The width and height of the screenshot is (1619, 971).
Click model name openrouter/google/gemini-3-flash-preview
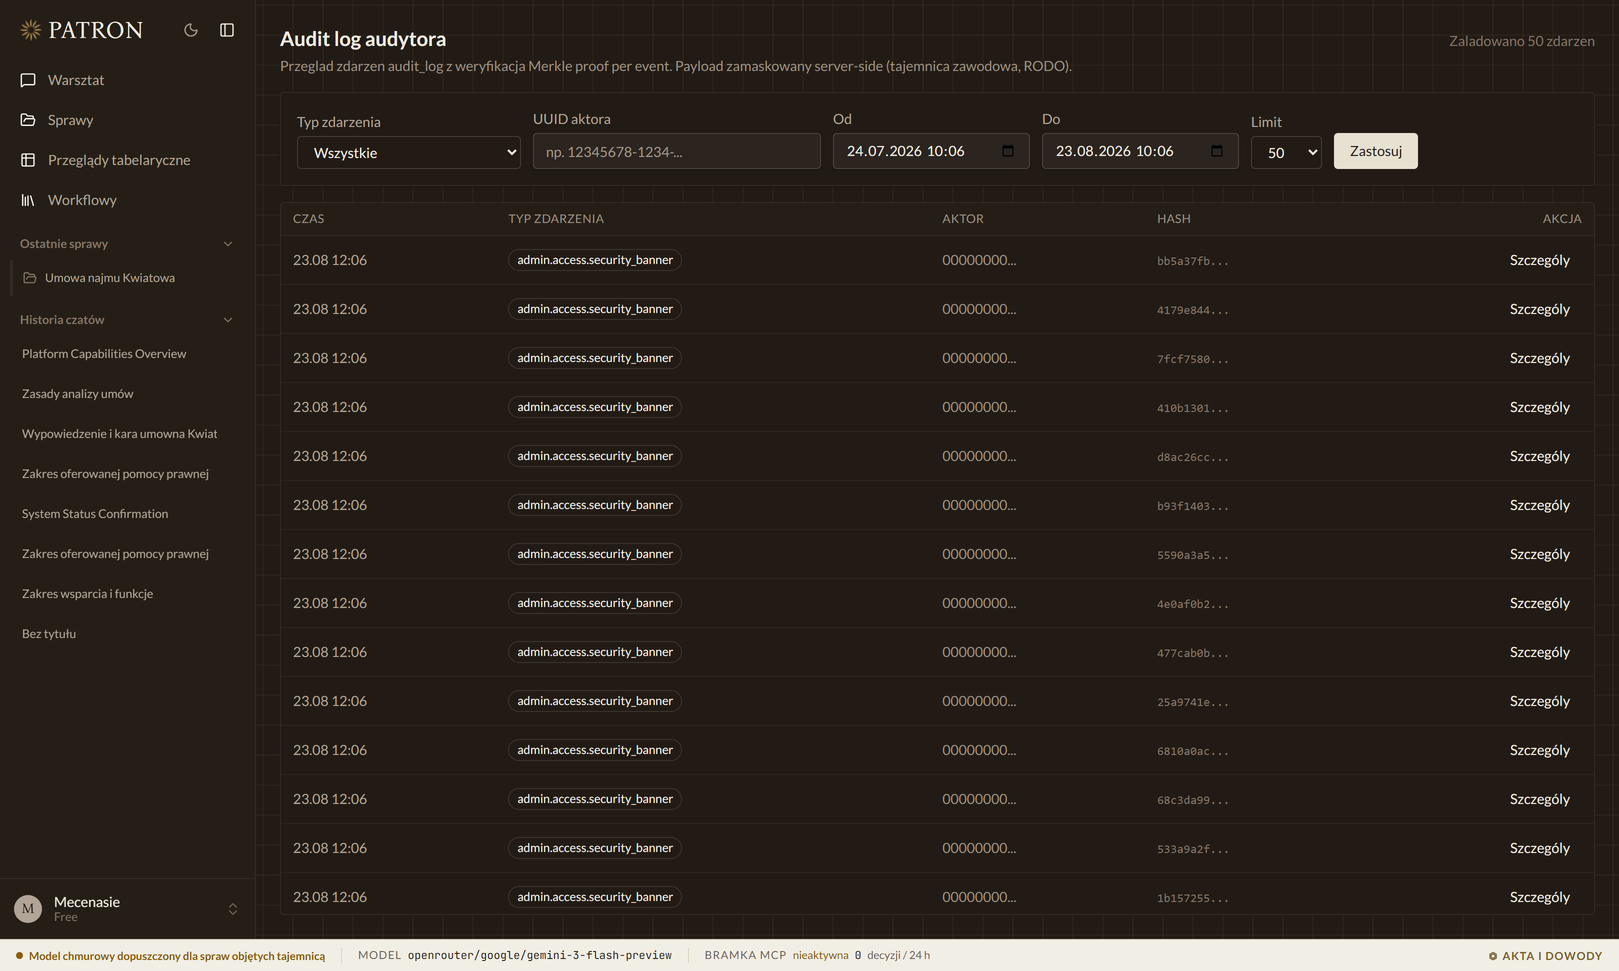coord(540,955)
